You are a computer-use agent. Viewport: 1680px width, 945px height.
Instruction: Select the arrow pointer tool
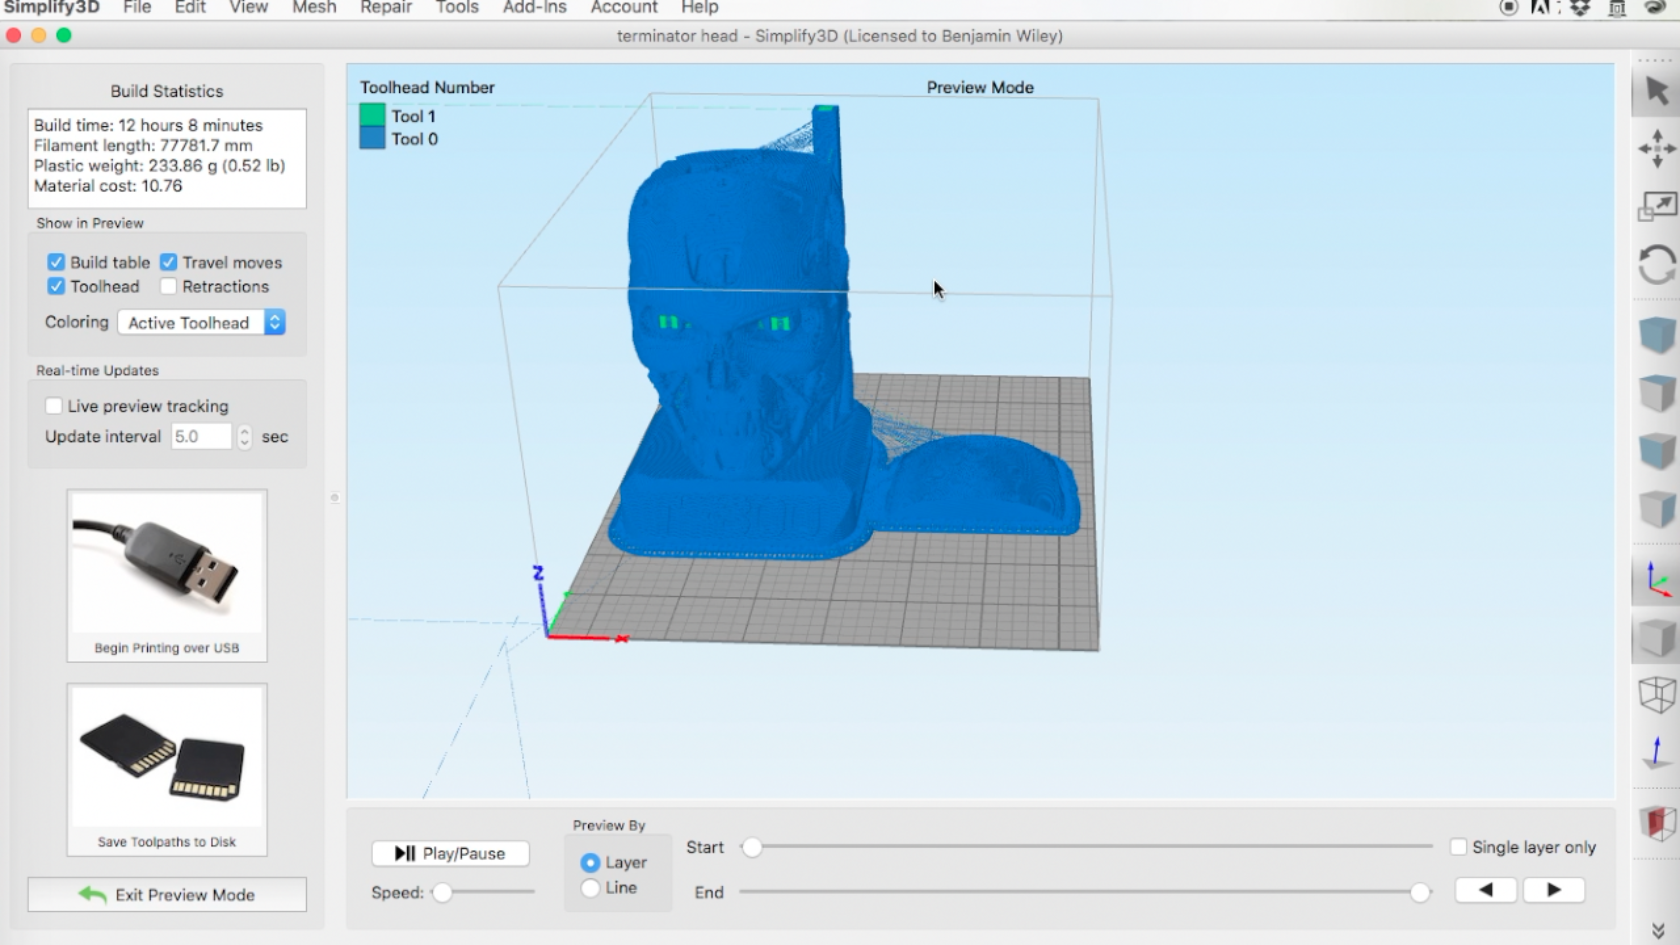coord(1656,91)
